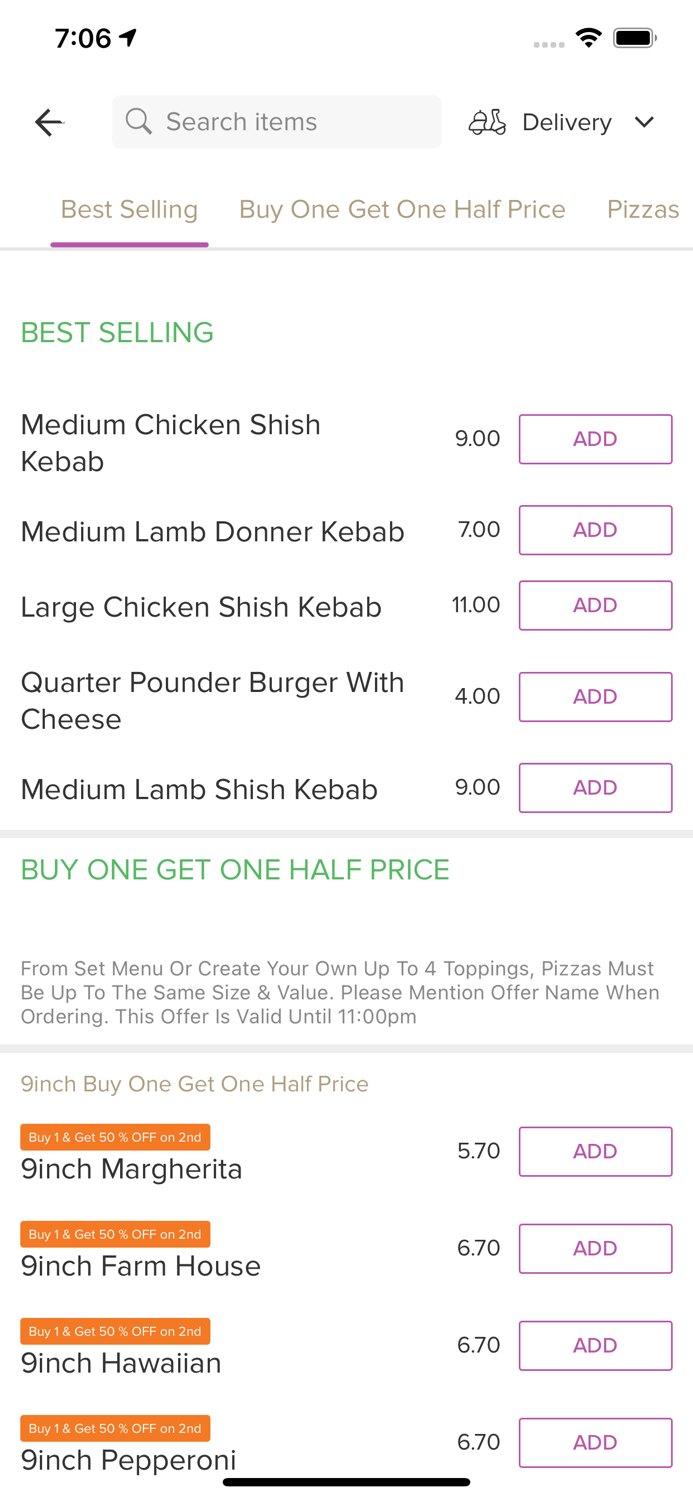Collapse the 9inch Buy One Get One section
This screenshot has height=1500, width=693.
tap(194, 1083)
